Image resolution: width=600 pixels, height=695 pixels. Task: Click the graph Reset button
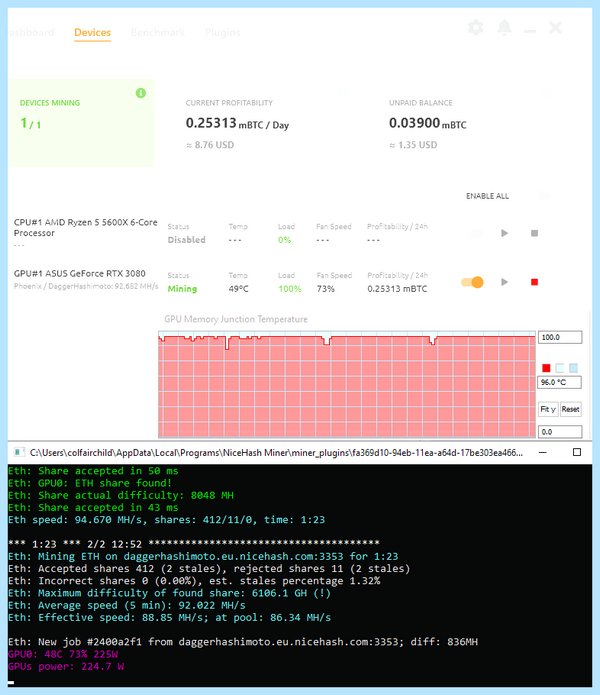(570, 409)
